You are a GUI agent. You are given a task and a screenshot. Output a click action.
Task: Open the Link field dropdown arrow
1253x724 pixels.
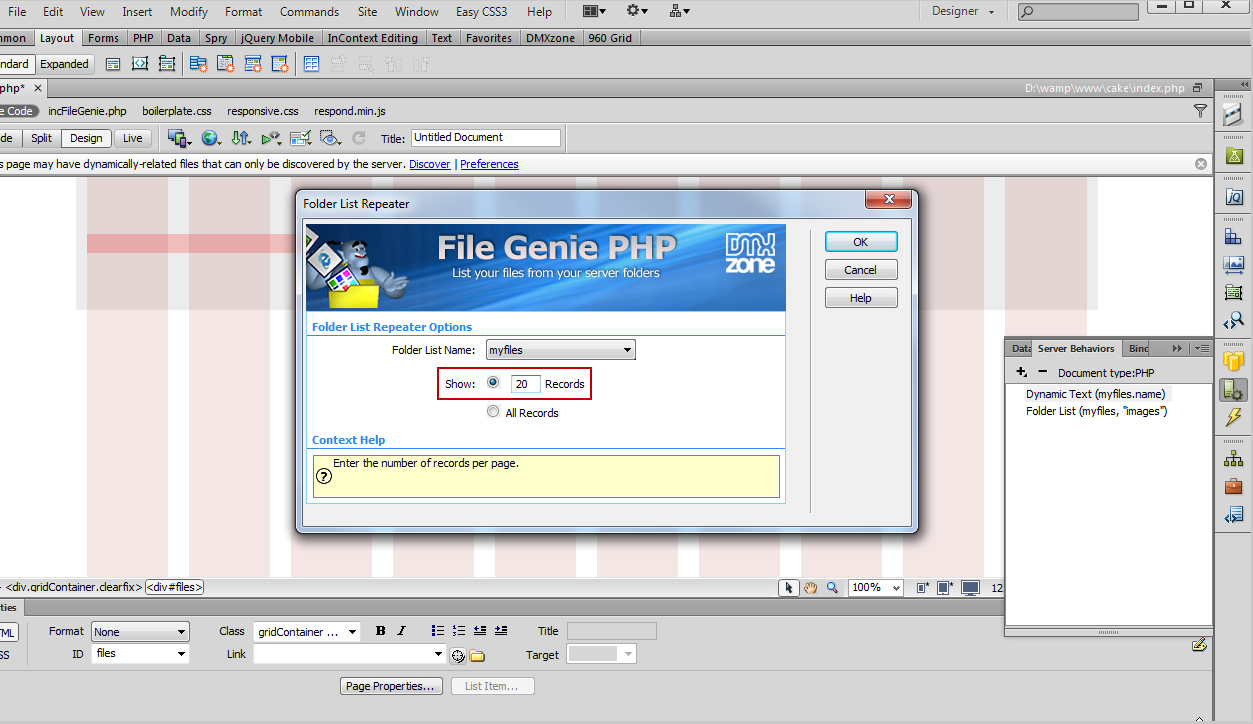pyautogui.click(x=439, y=655)
